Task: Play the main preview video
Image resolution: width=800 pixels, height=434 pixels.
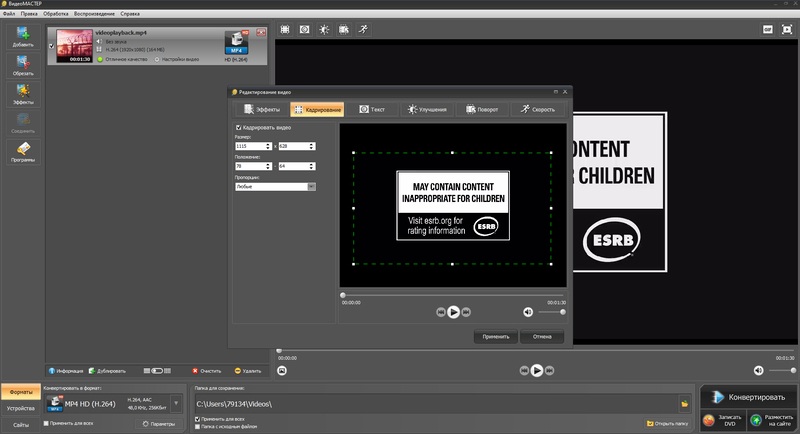Action: click(537, 371)
